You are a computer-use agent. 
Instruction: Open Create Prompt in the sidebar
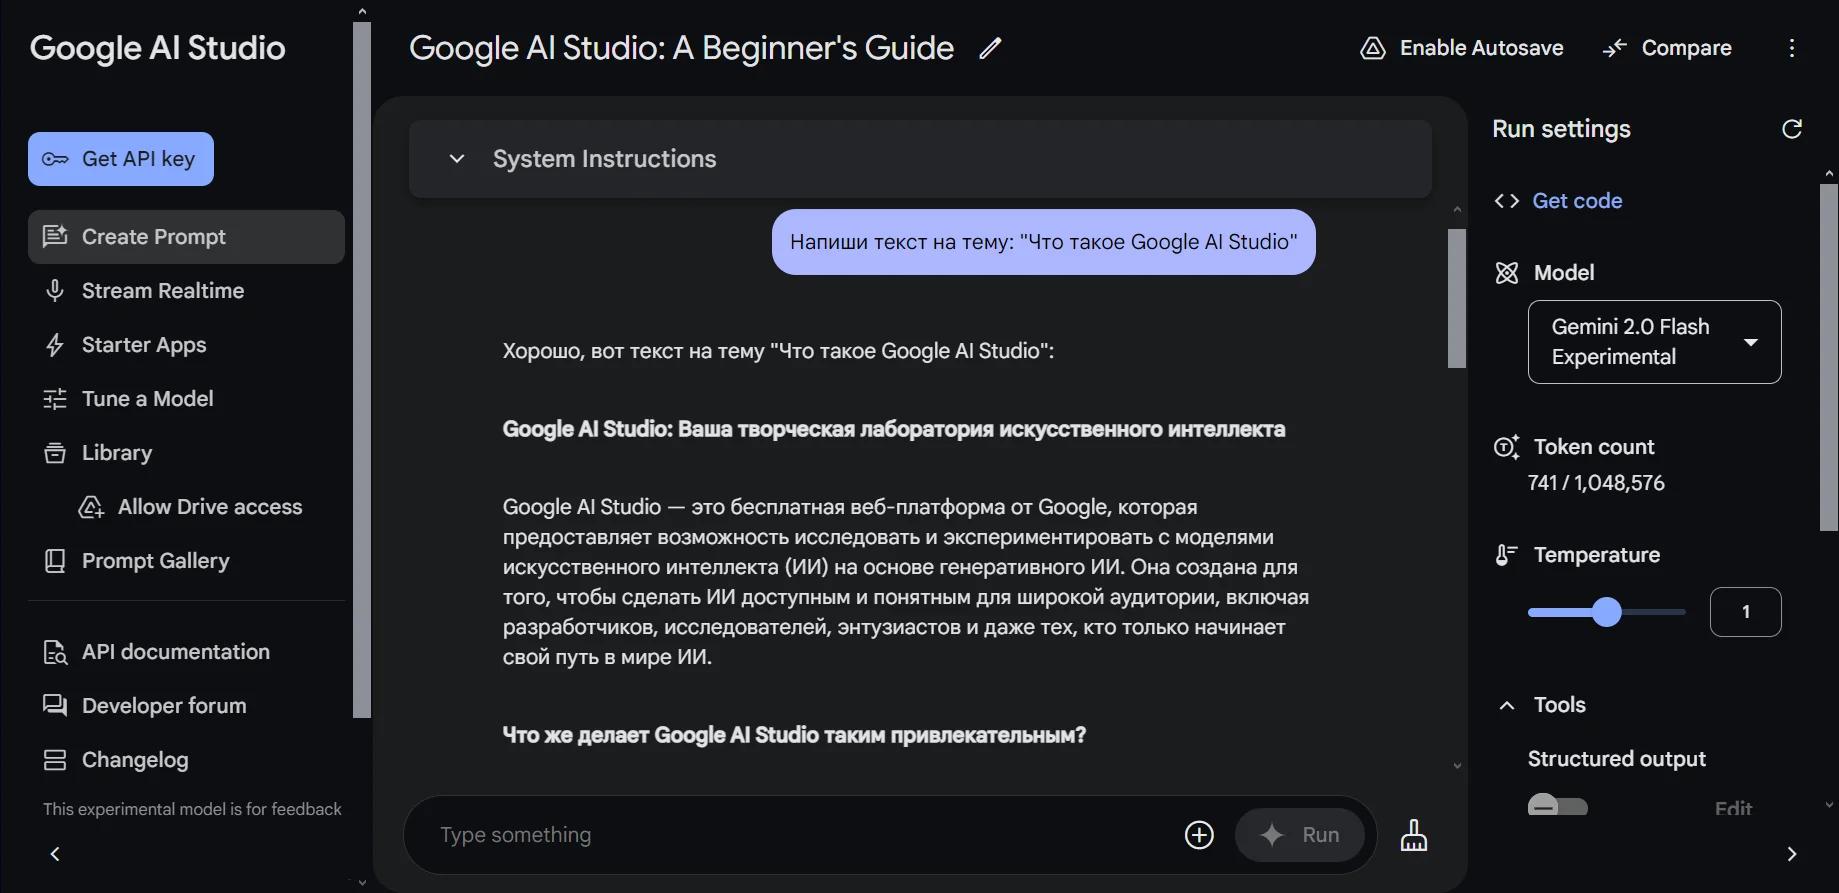point(186,237)
